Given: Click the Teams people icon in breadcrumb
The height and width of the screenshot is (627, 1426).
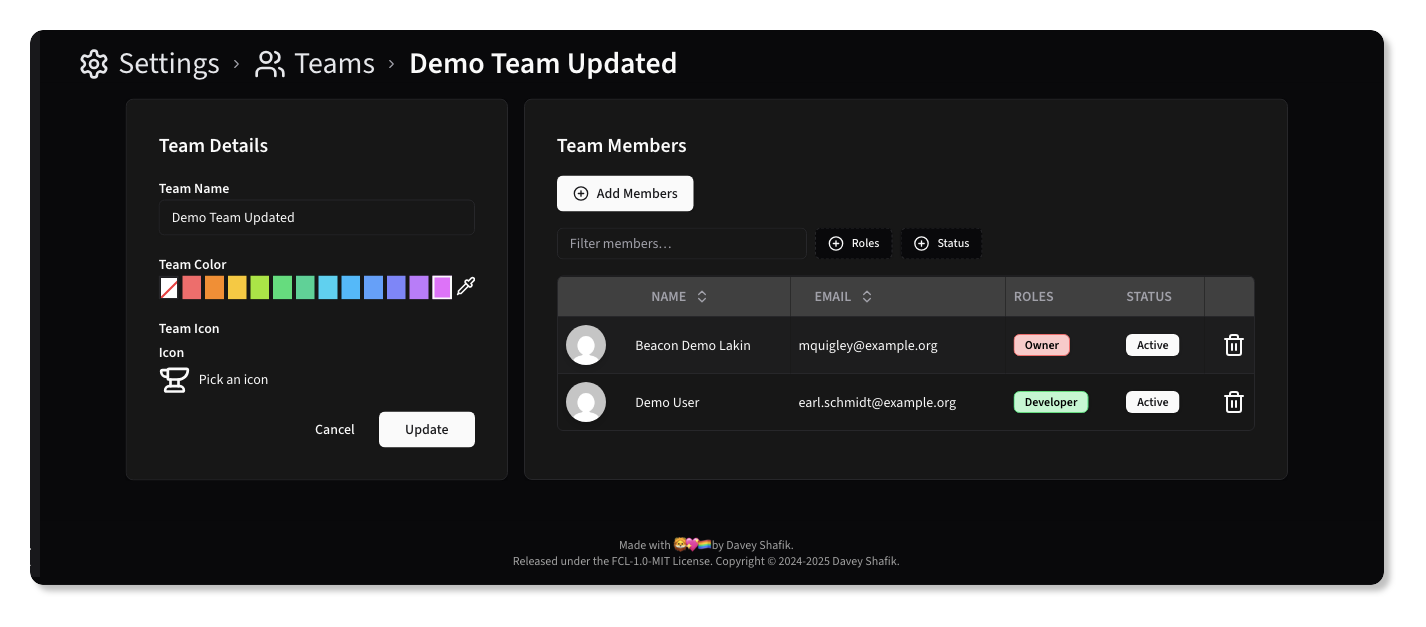Looking at the screenshot, I should tap(267, 63).
